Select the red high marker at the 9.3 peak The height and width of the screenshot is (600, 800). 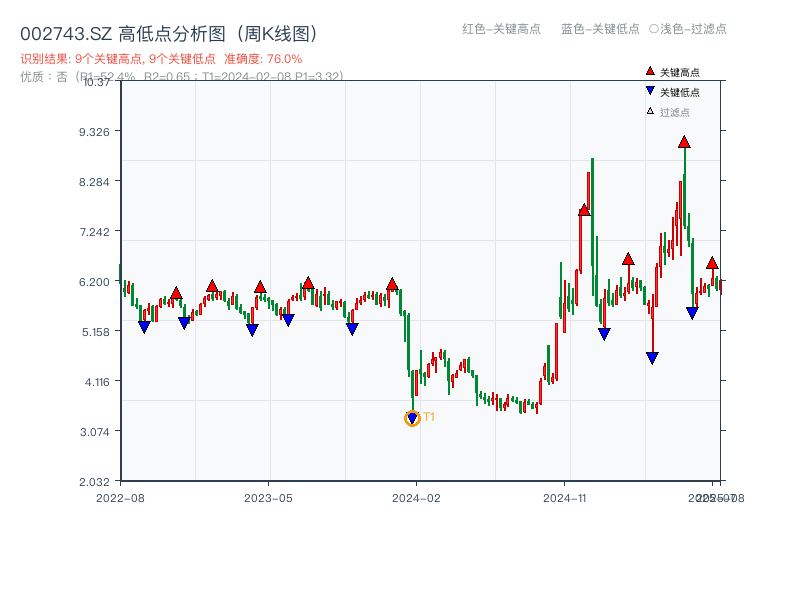[684, 142]
